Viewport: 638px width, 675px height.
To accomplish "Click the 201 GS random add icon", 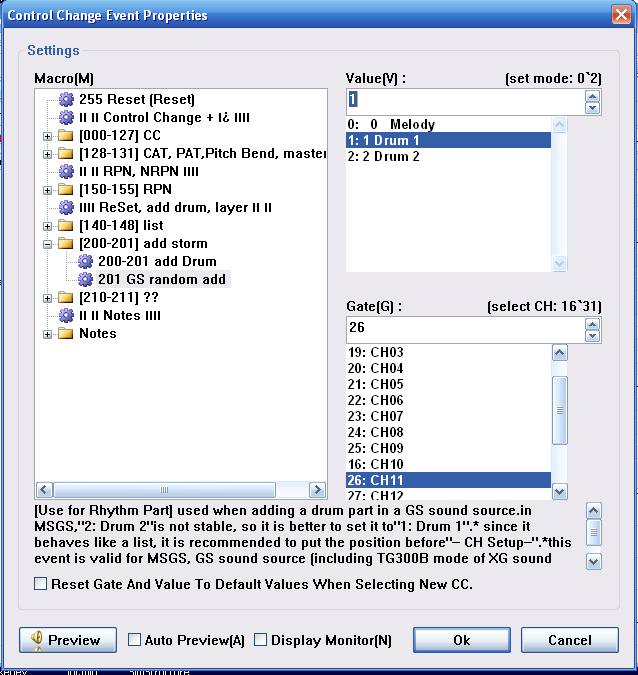I will [x=86, y=279].
